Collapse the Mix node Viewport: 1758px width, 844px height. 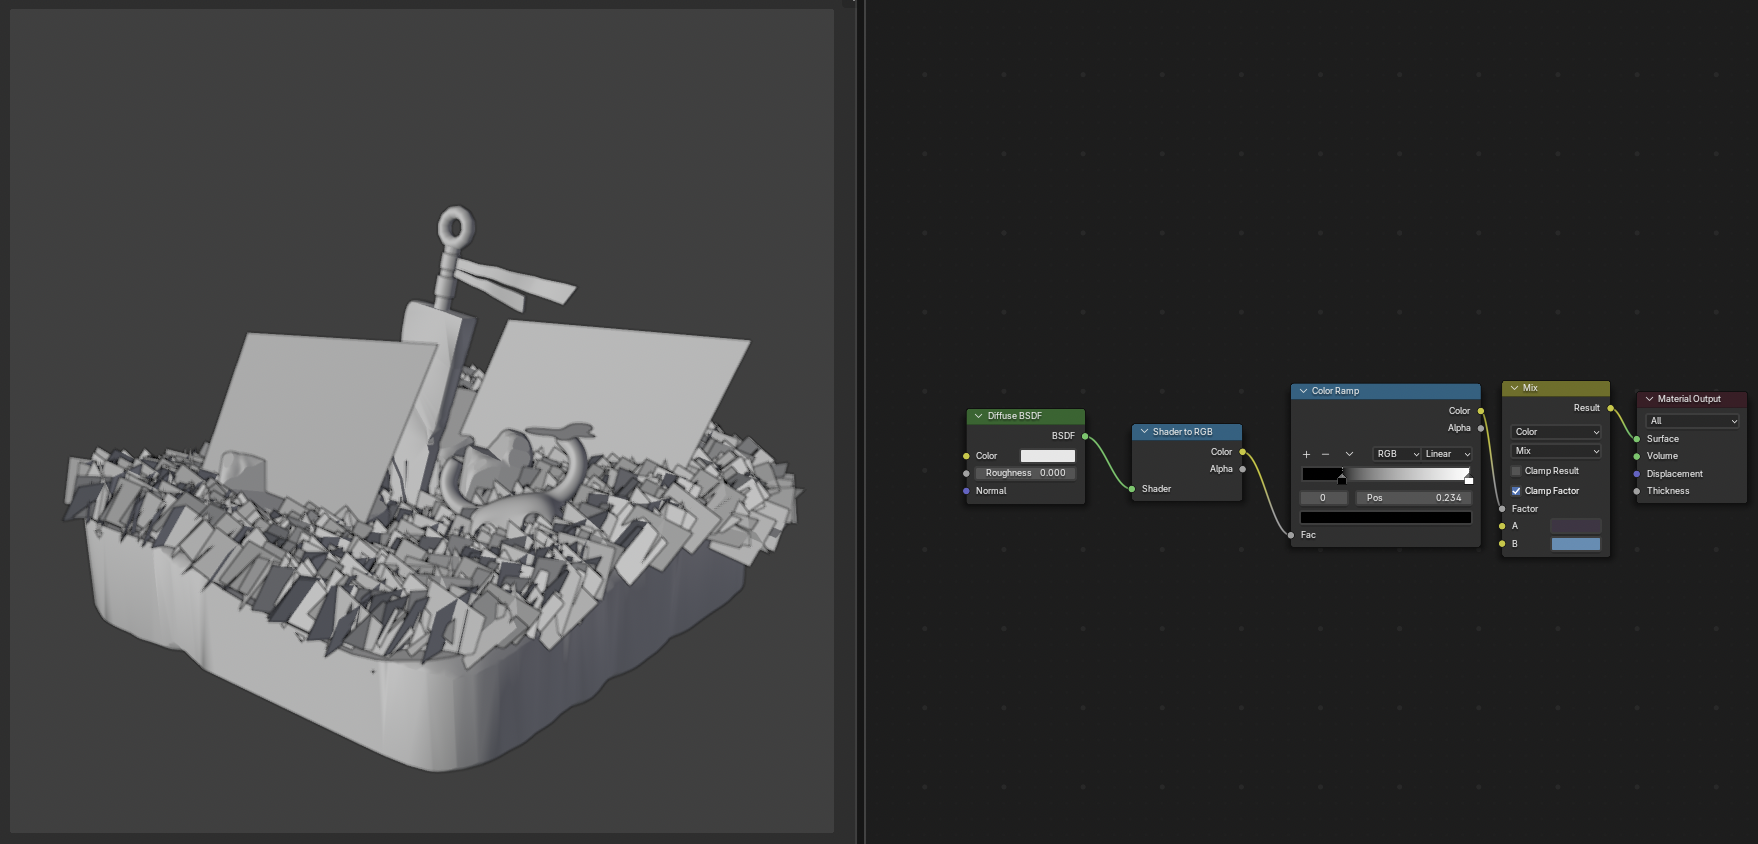coord(1514,388)
